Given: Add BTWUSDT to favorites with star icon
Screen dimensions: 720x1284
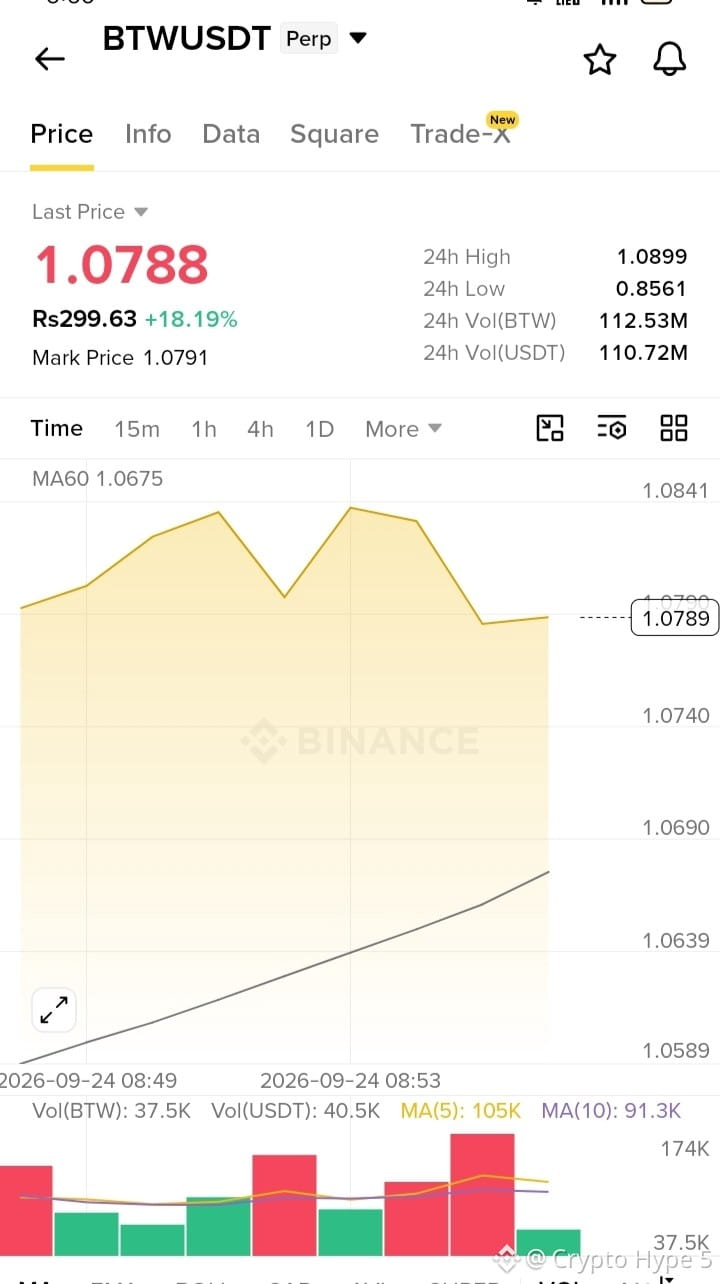Looking at the screenshot, I should [x=600, y=59].
